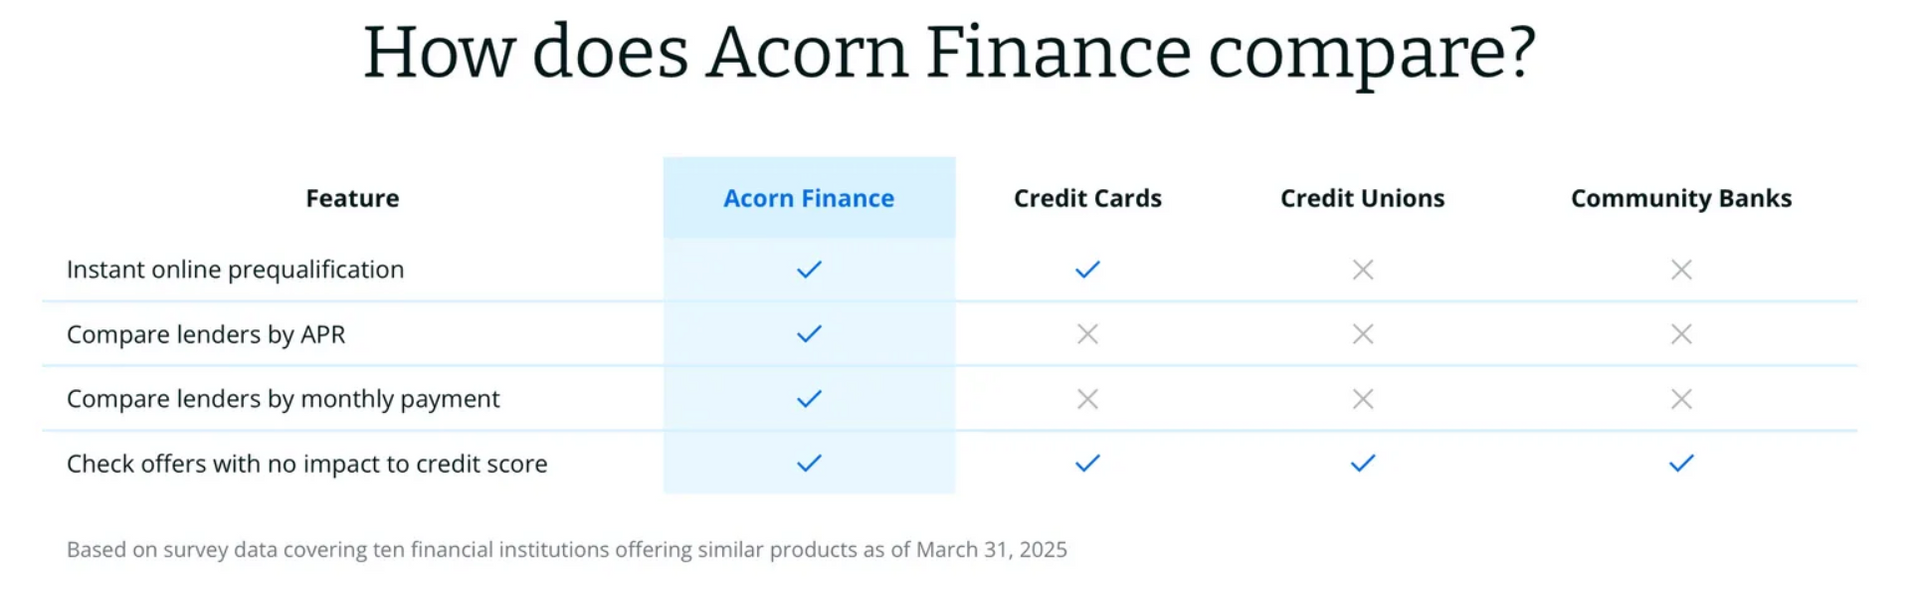Select the Credit Unions column header
Image resolution: width=1920 pixels, height=595 pixels.
[x=1362, y=198]
